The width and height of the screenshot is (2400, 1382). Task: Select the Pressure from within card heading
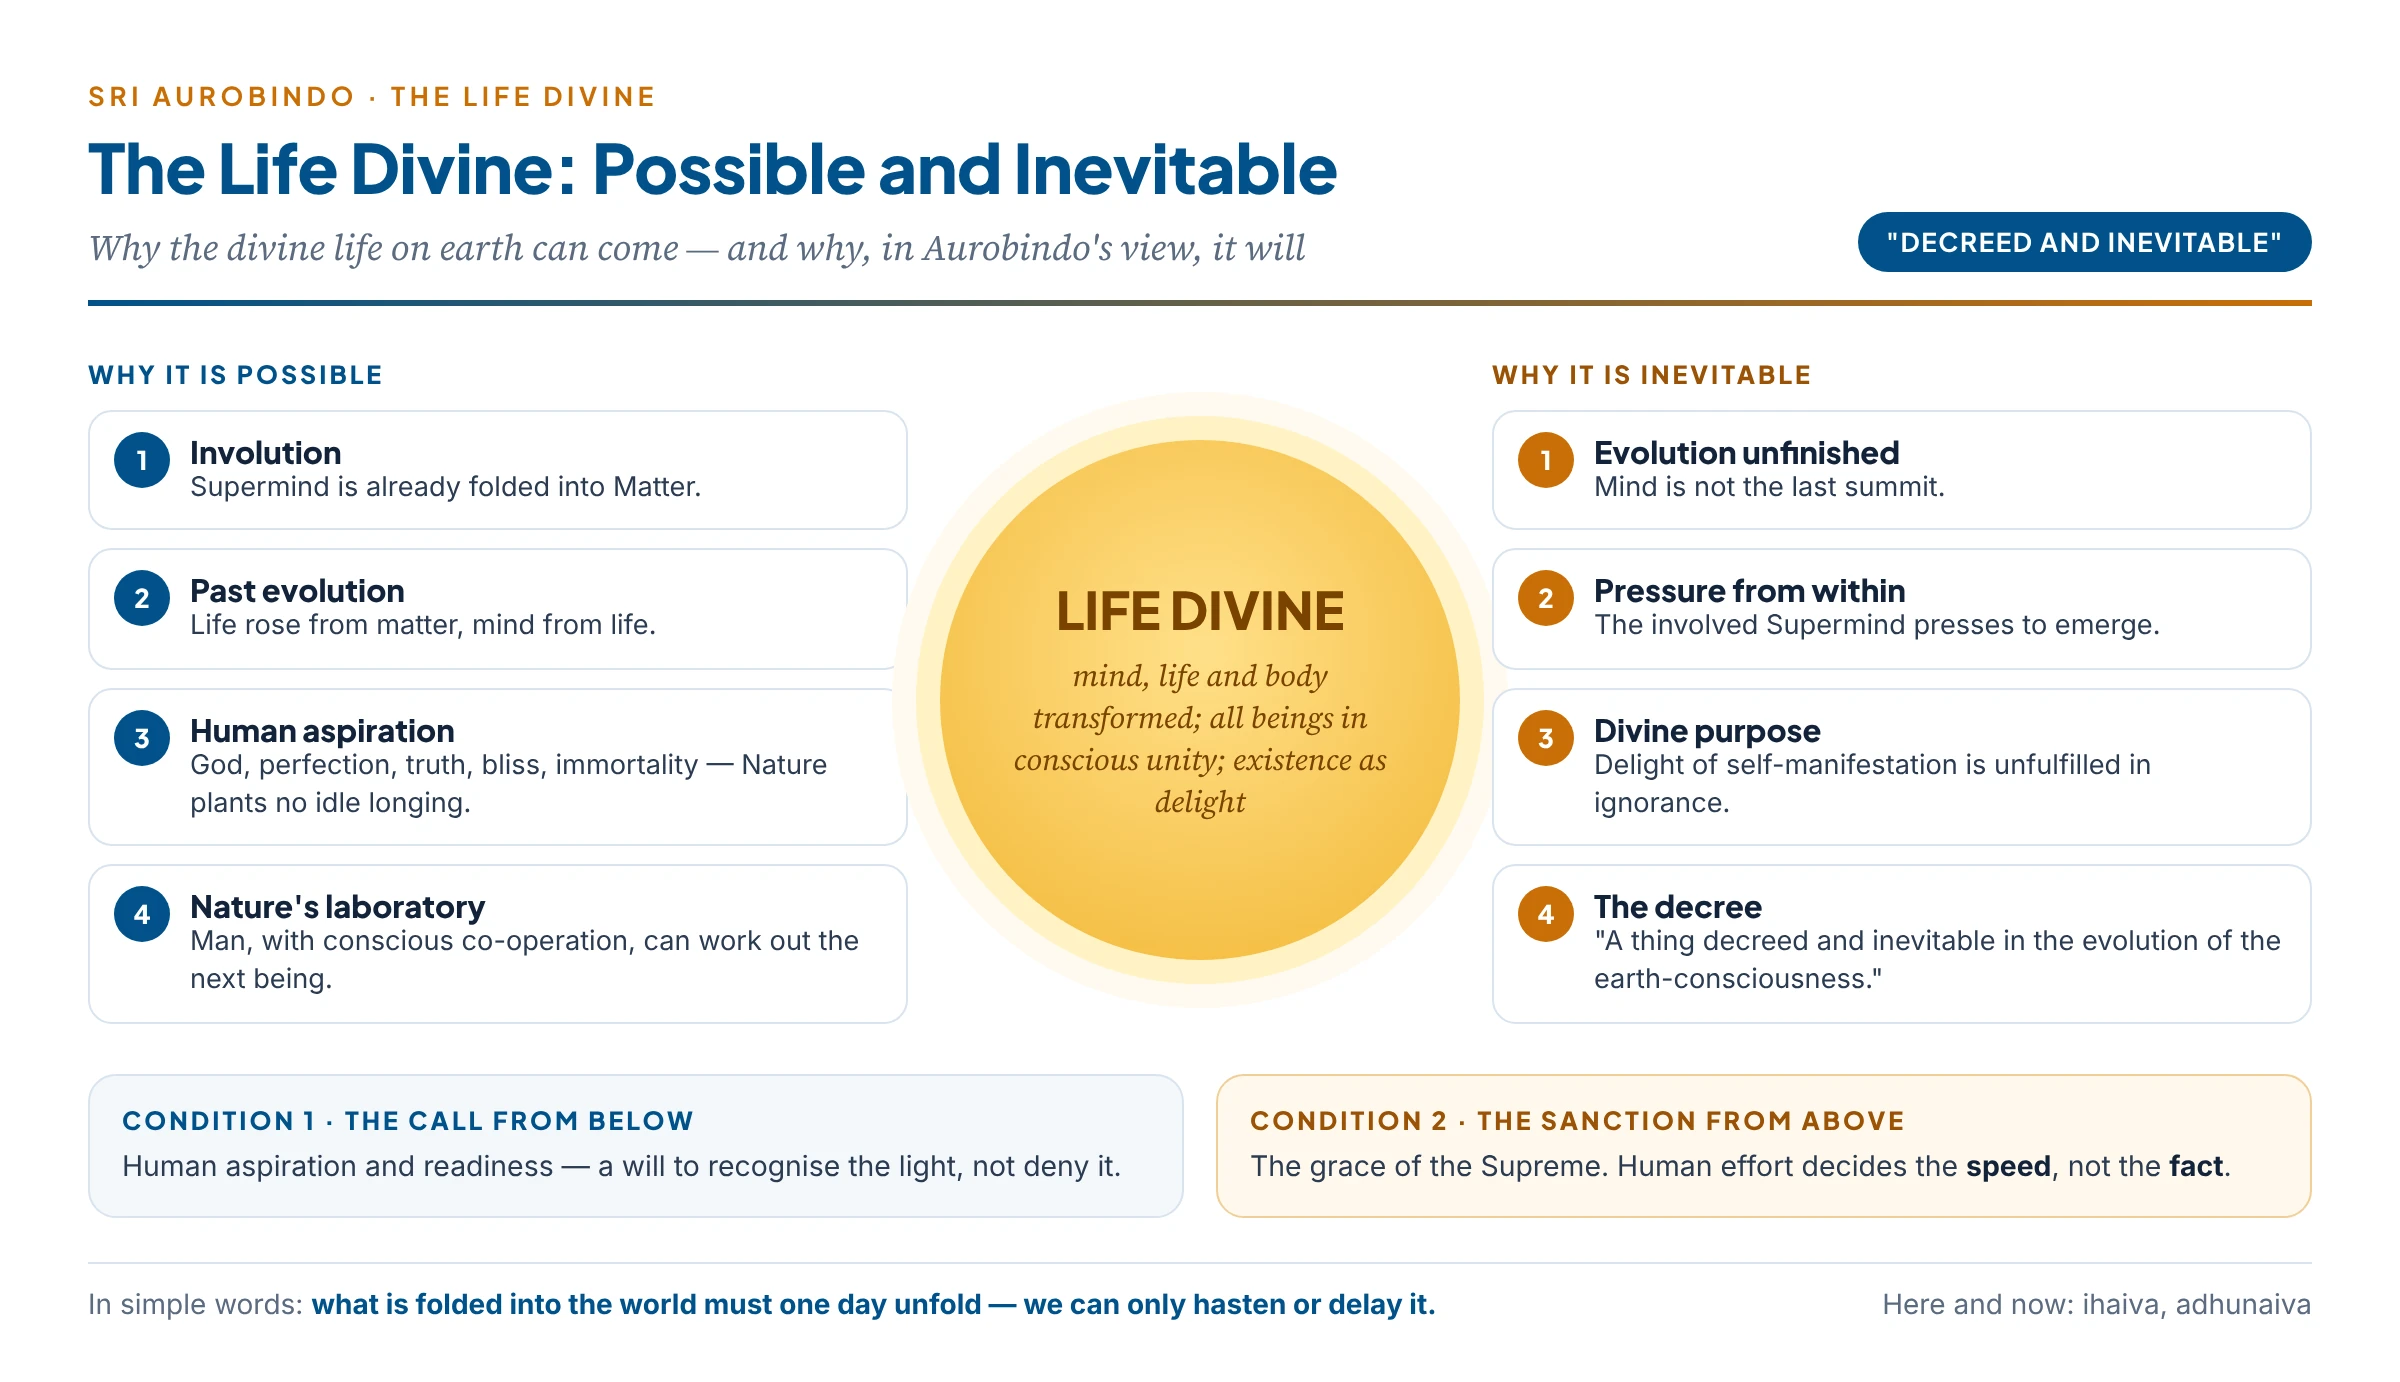tap(1749, 591)
